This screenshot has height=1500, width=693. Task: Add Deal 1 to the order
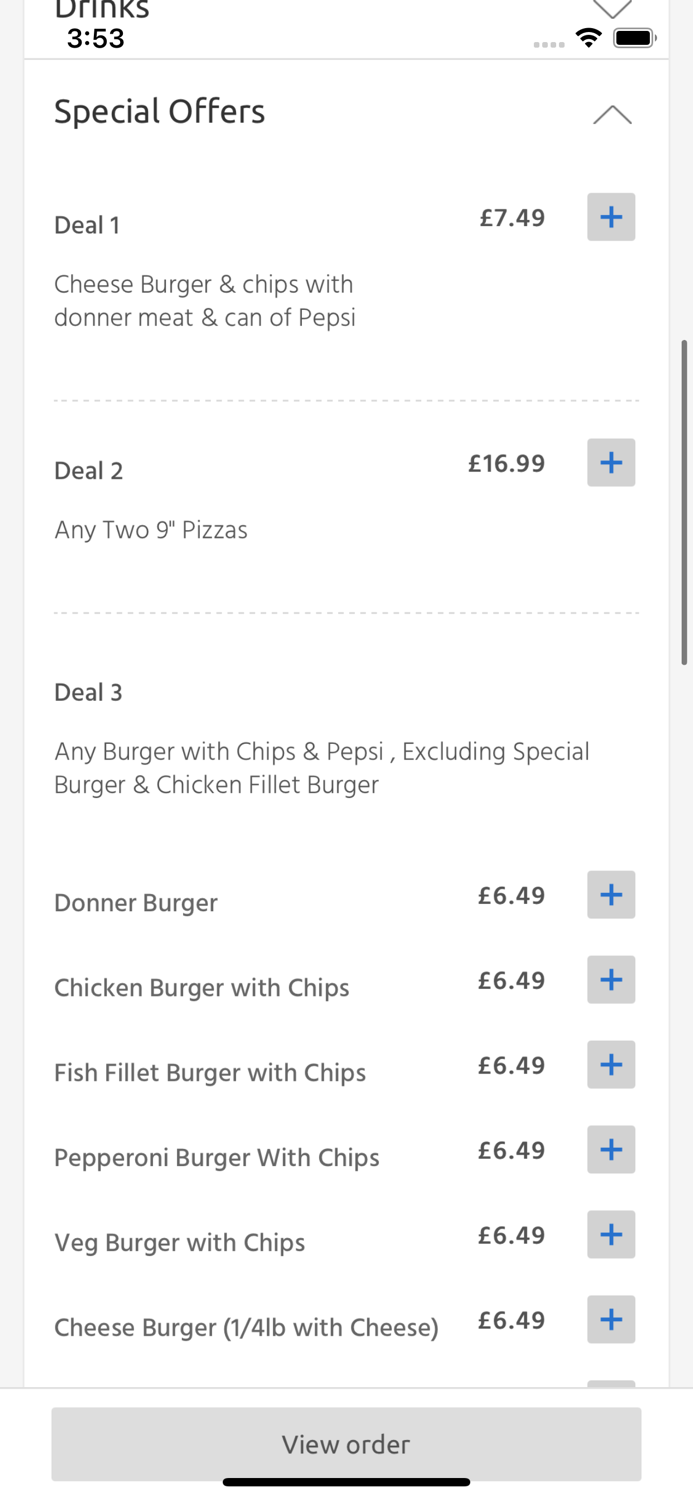[611, 217]
